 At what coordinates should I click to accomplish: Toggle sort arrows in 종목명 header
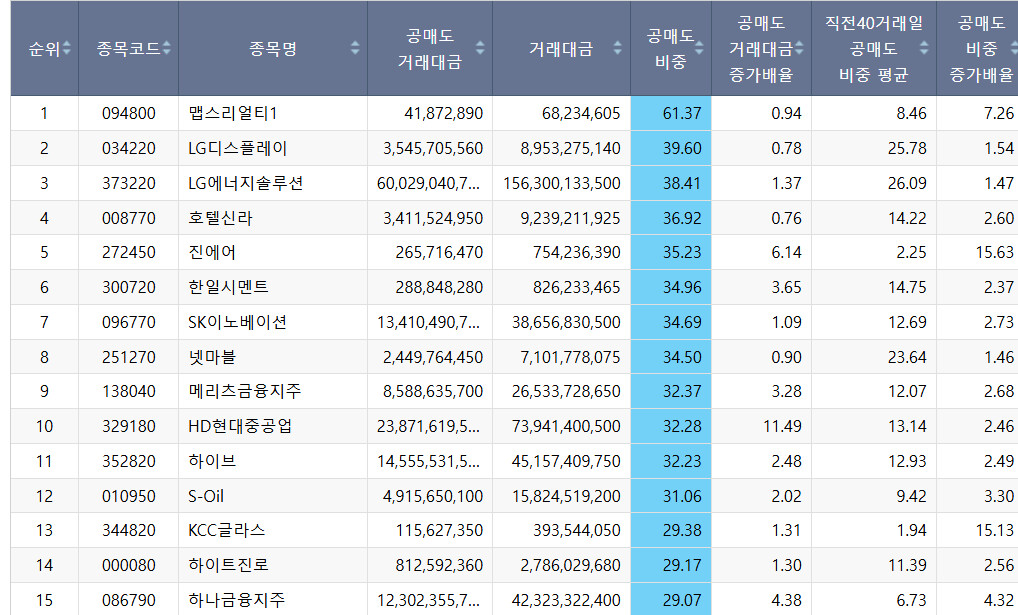pos(355,48)
